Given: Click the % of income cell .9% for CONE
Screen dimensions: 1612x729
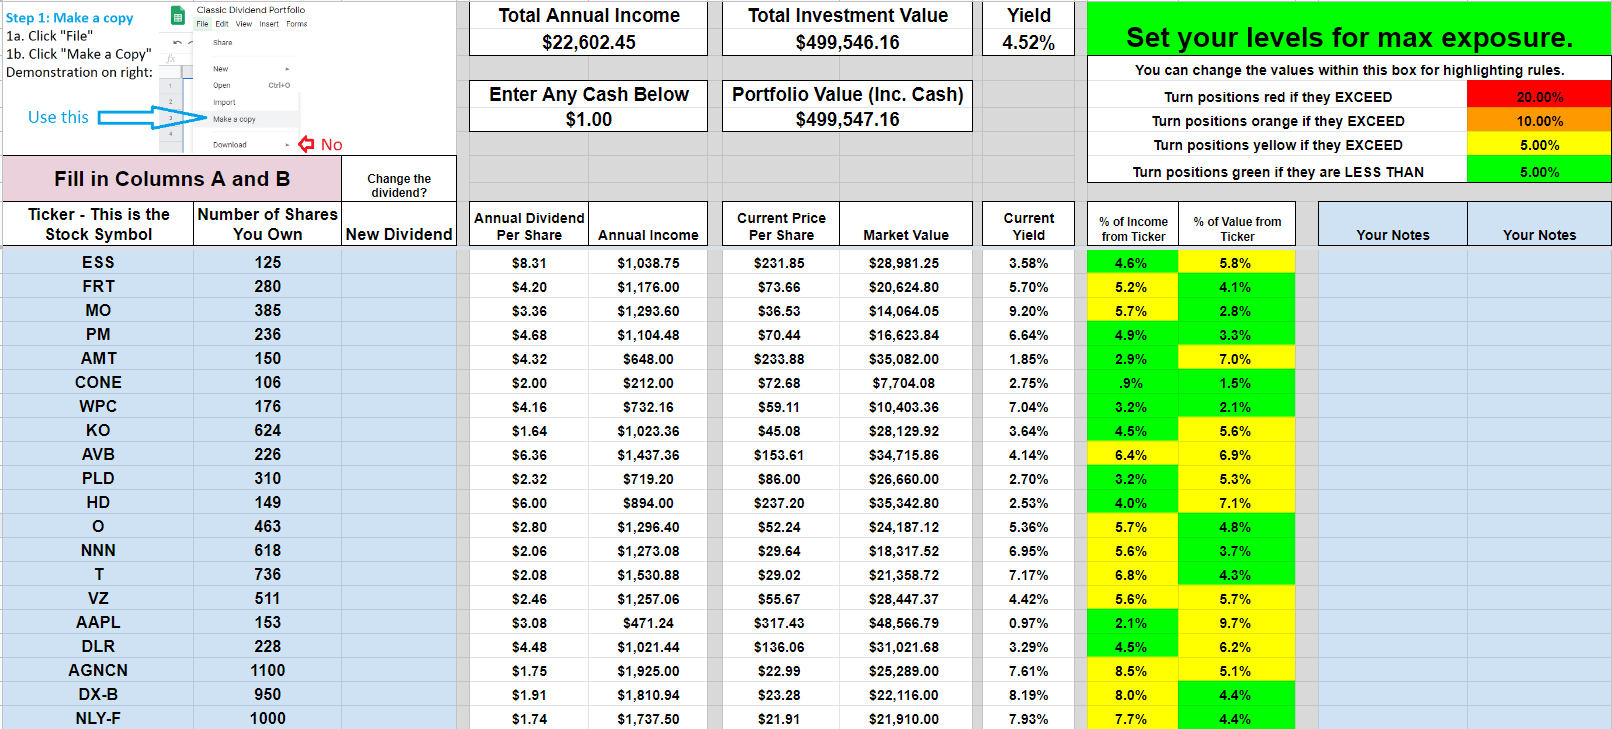Looking at the screenshot, I should tap(1133, 383).
